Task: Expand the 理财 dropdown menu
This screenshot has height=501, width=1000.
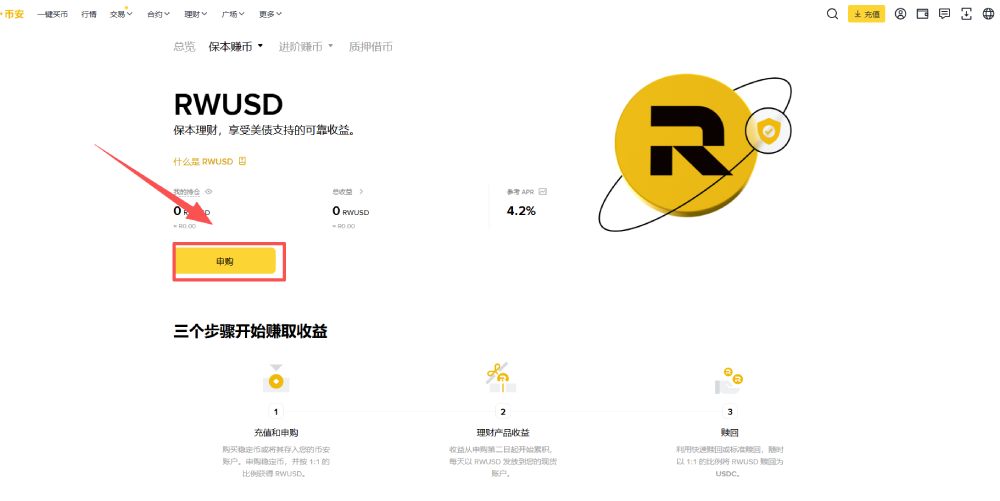Action: pos(197,15)
